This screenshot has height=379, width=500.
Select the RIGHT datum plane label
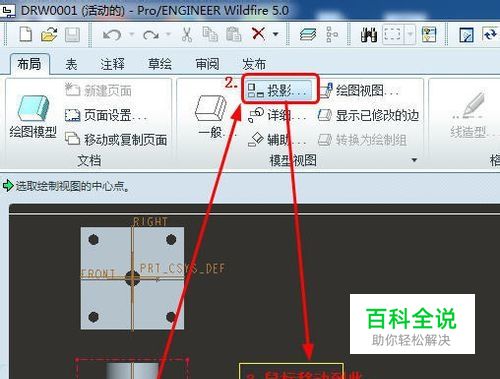tap(151, 222)
